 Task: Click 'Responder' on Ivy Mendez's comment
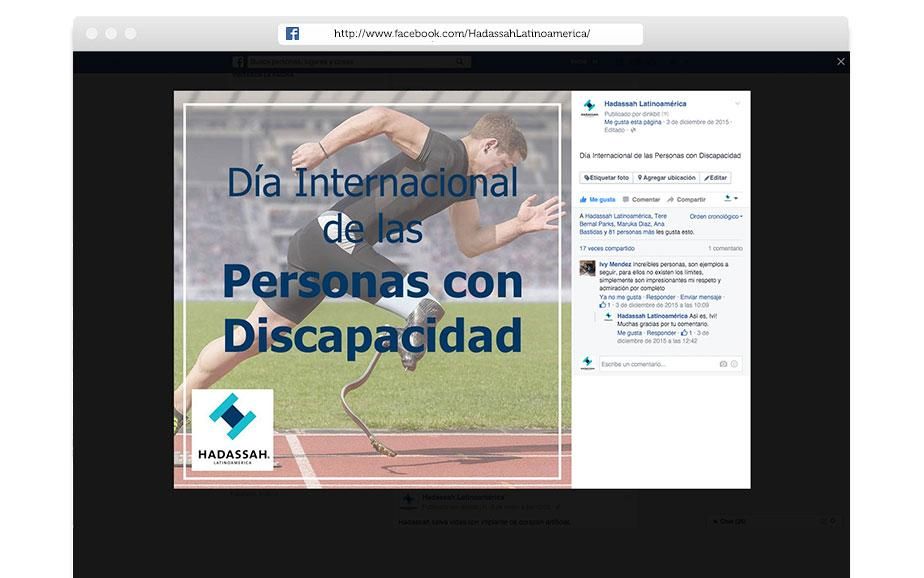(x=661, y=298)
